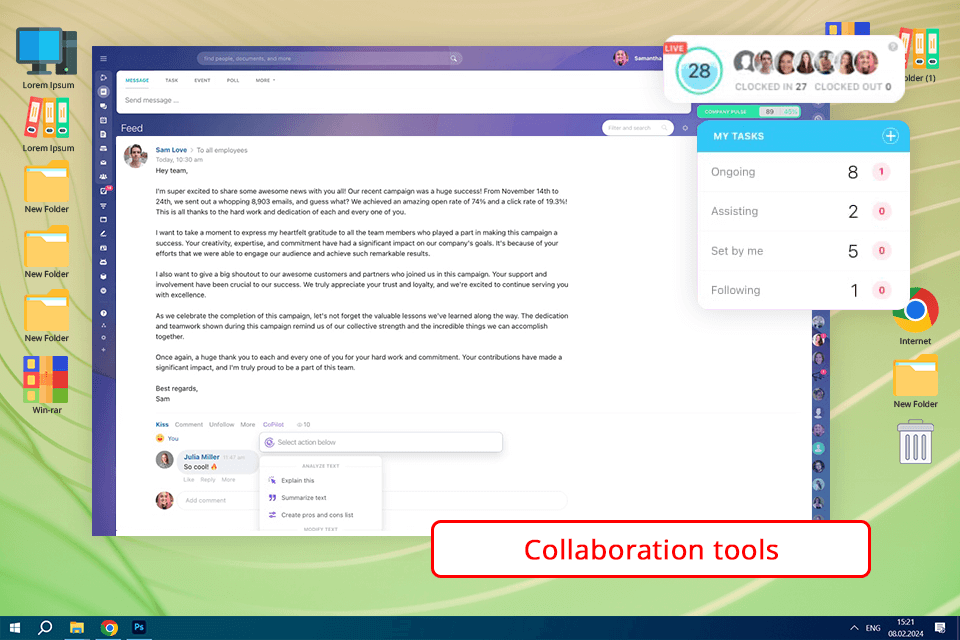Open the help question mark in left sidebar

coord(103,313)
